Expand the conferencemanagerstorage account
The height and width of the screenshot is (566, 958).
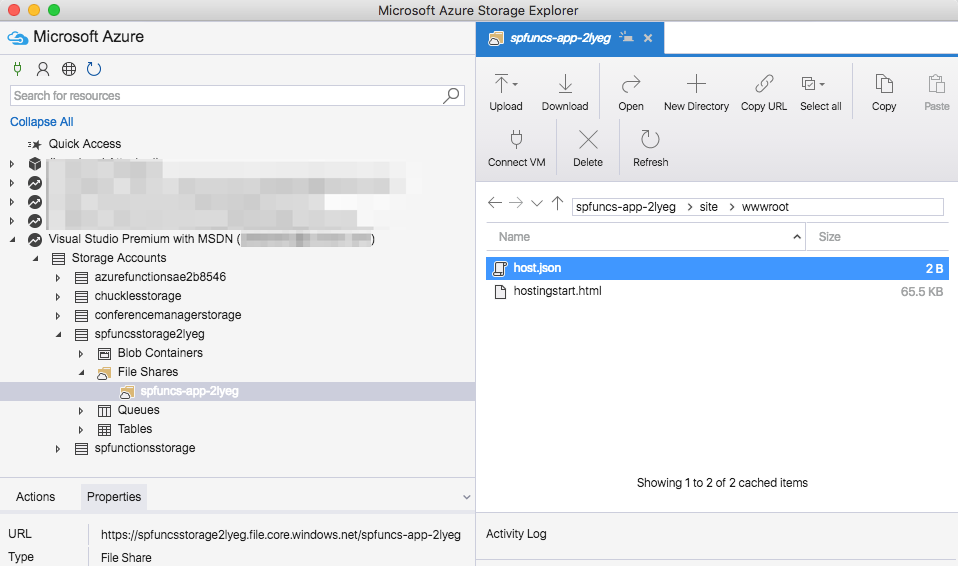pos(58,315)
